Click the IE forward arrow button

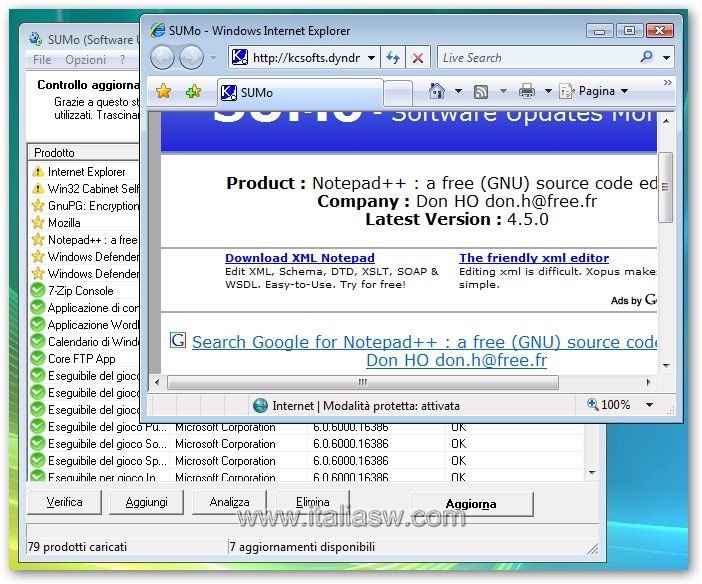pyautogui.click(x=192, y=58)
